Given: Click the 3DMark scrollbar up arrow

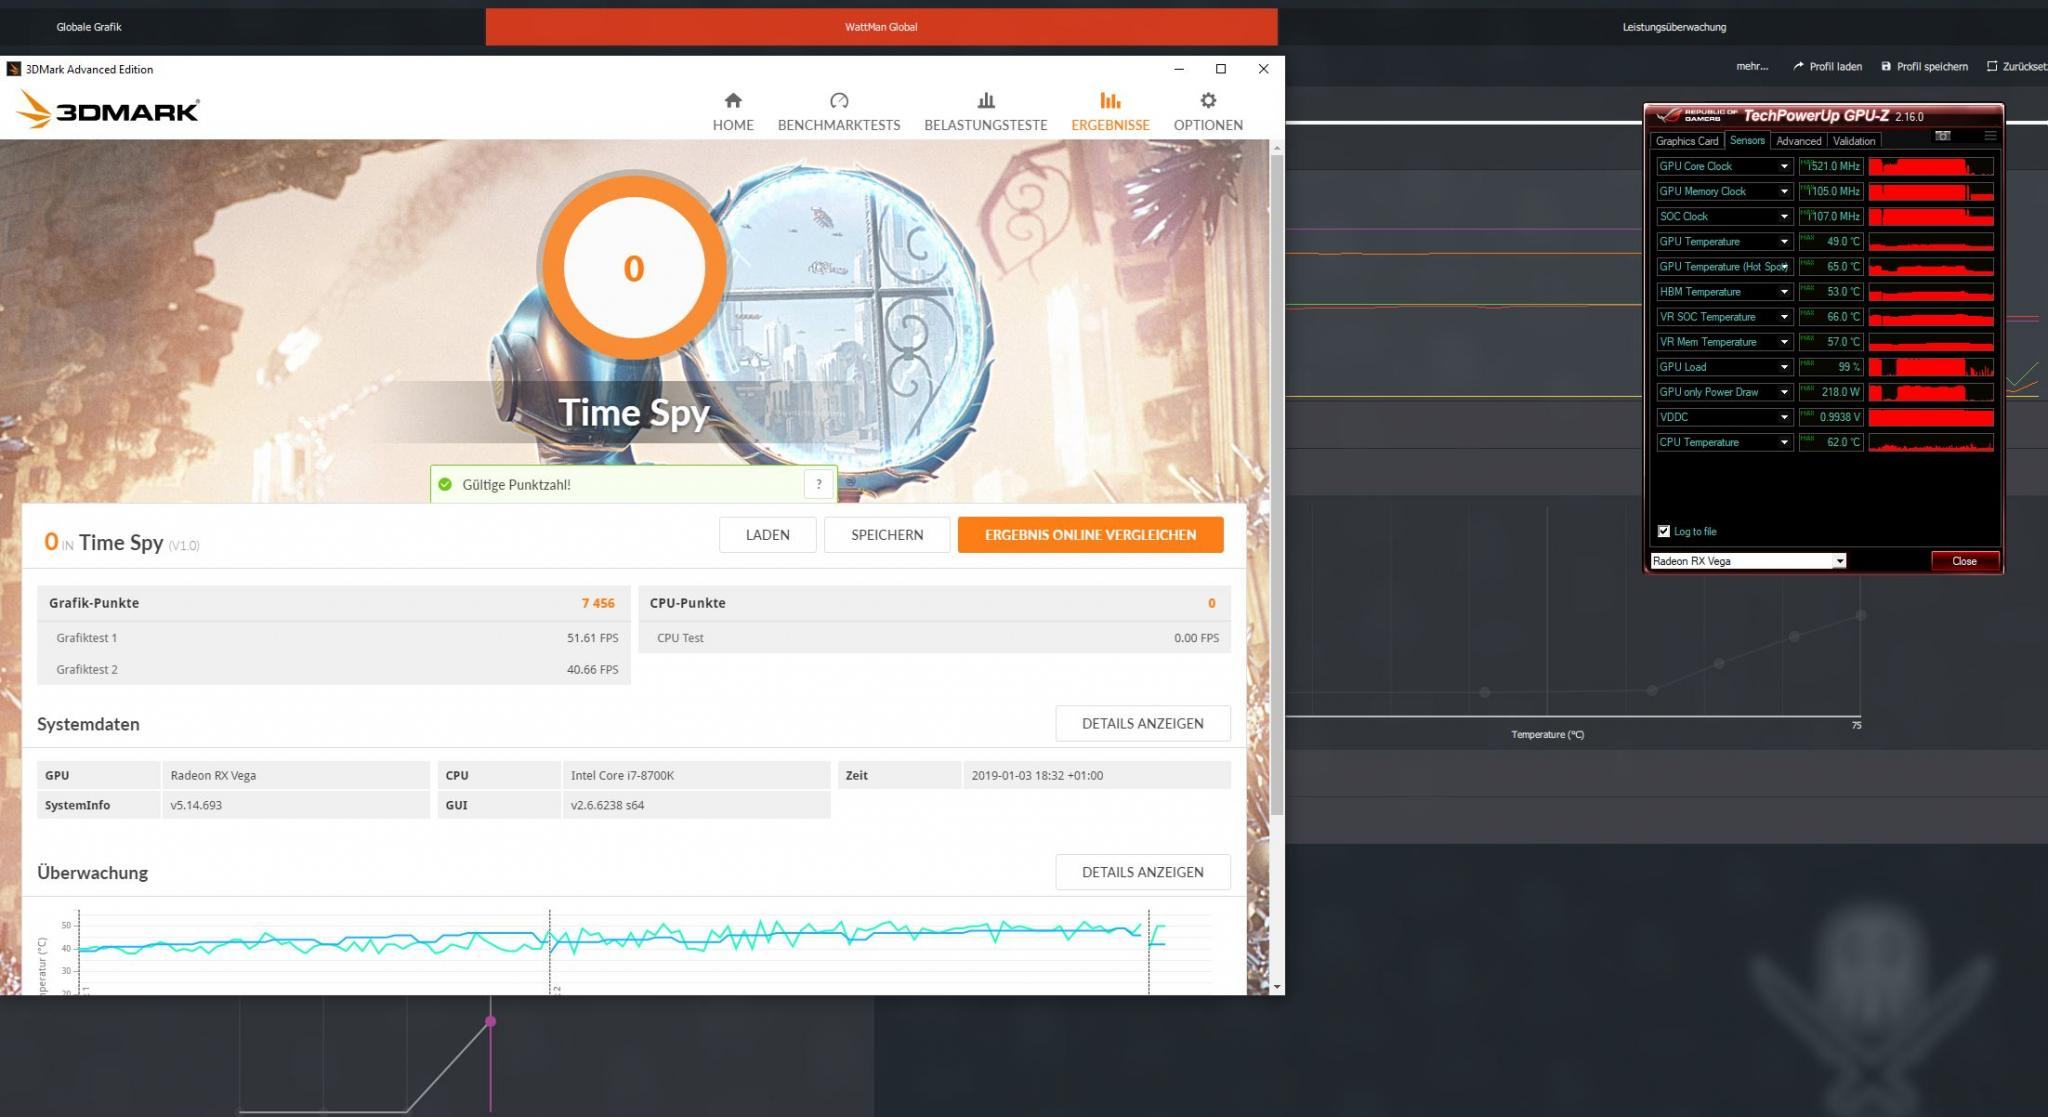Looking at the screenshot, I should click(x=1276, y=148).
